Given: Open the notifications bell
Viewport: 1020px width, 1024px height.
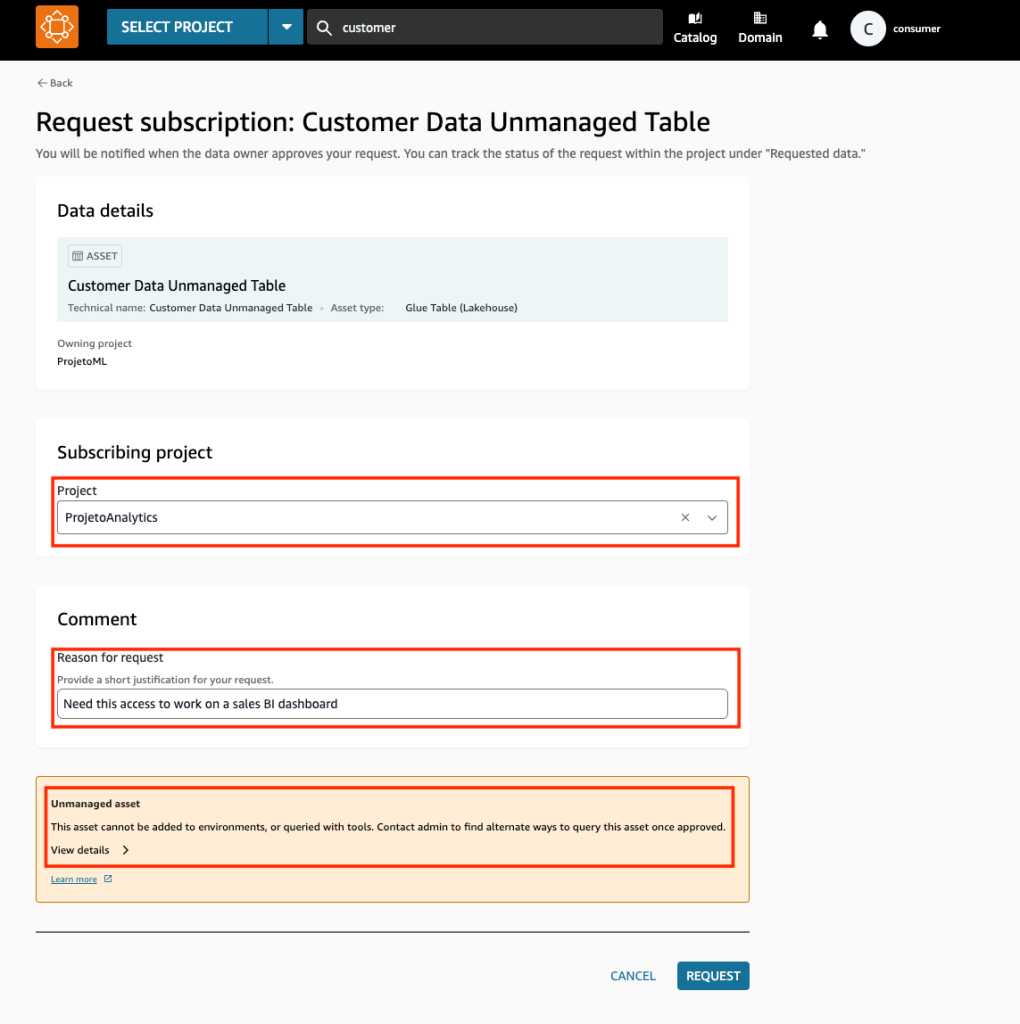Looking at the screenshot, I should click(x=820, y=30).
